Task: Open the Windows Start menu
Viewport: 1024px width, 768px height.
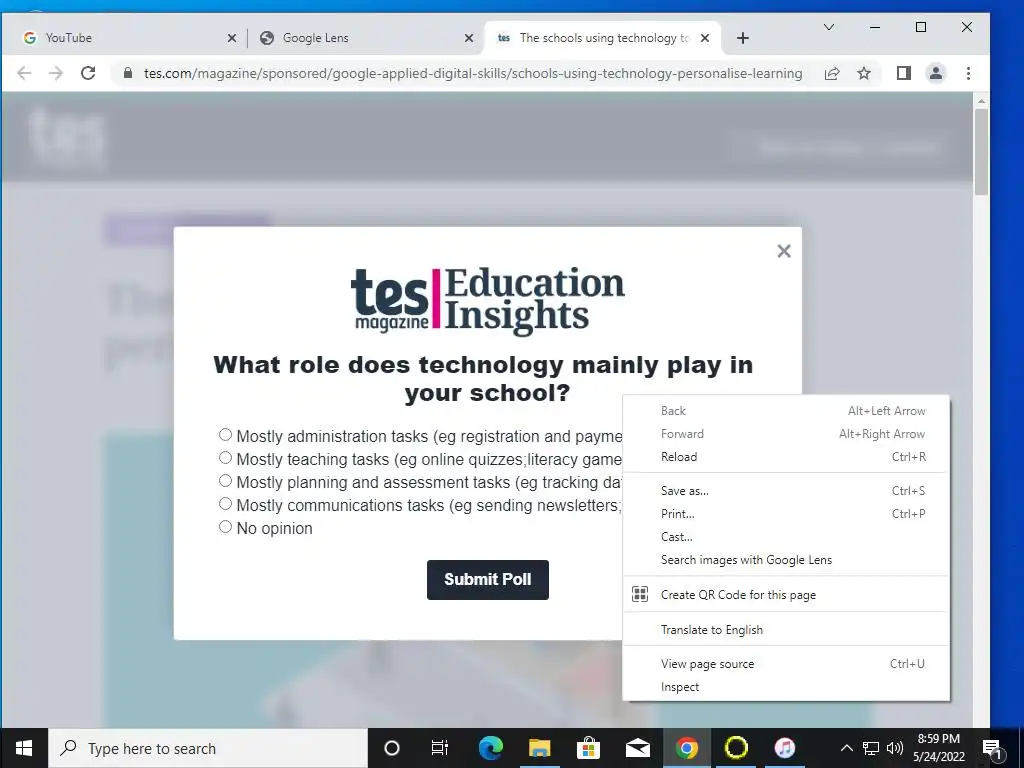Action: tap(24, 748)
